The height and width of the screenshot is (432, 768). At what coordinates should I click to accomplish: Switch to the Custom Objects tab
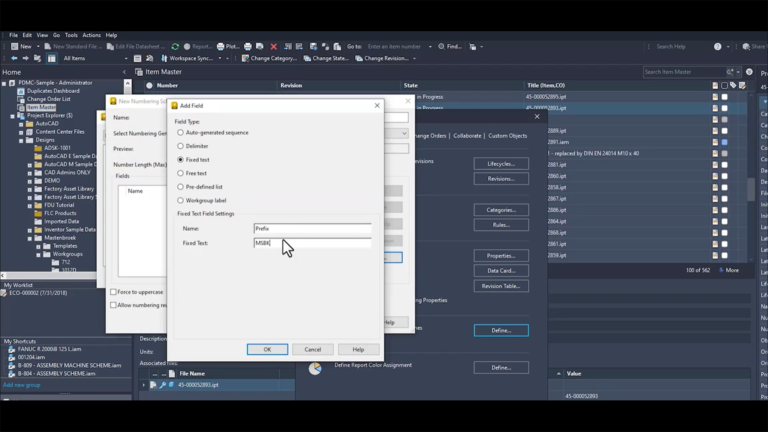coord(507,136)
